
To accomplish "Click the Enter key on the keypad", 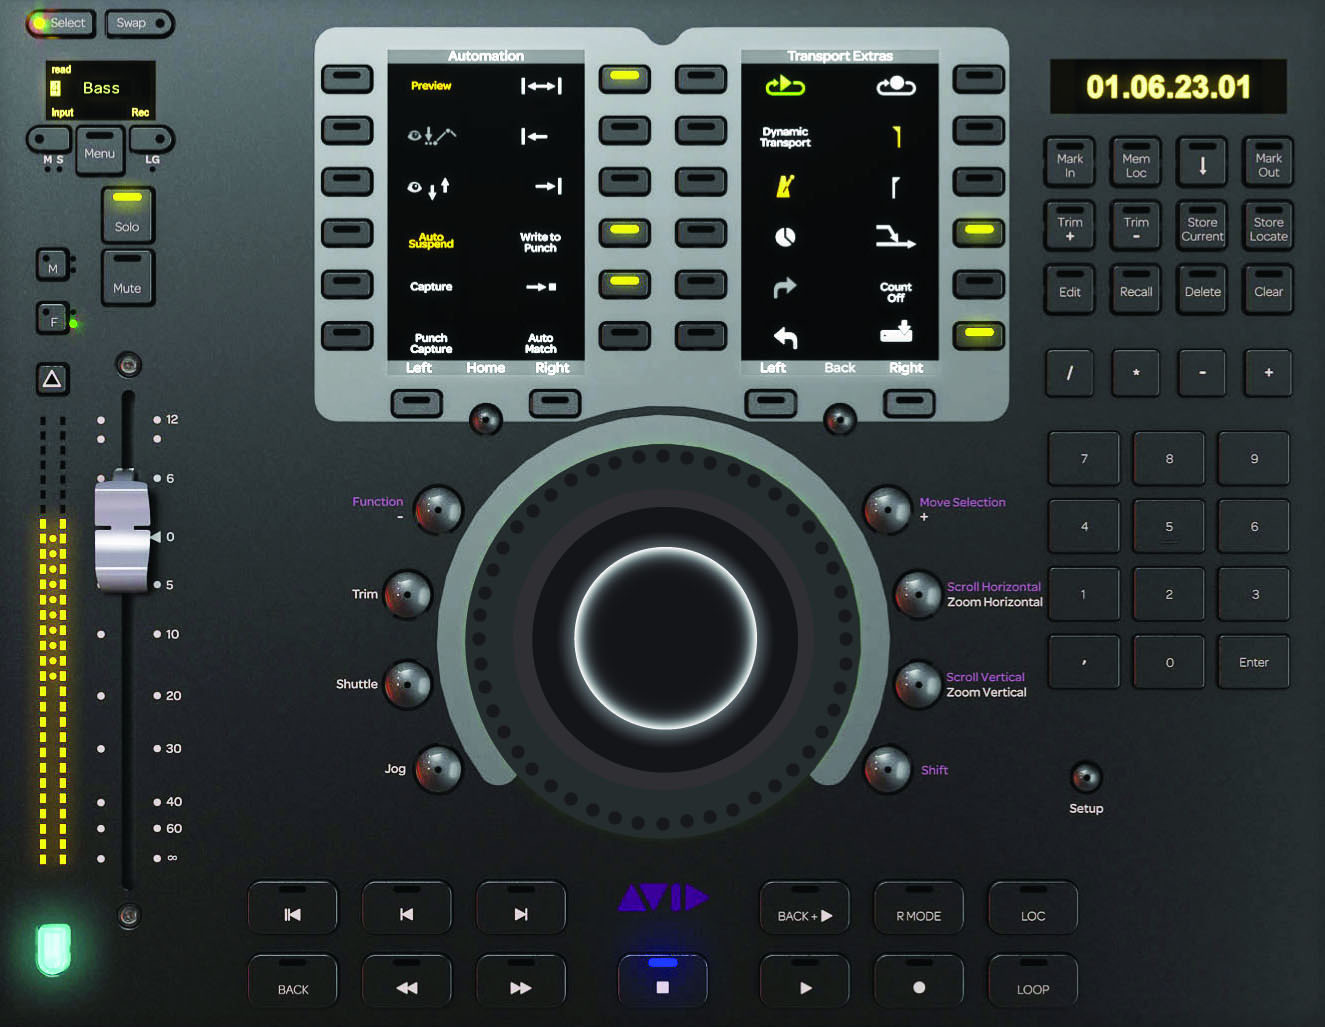I will (1254, 661).
